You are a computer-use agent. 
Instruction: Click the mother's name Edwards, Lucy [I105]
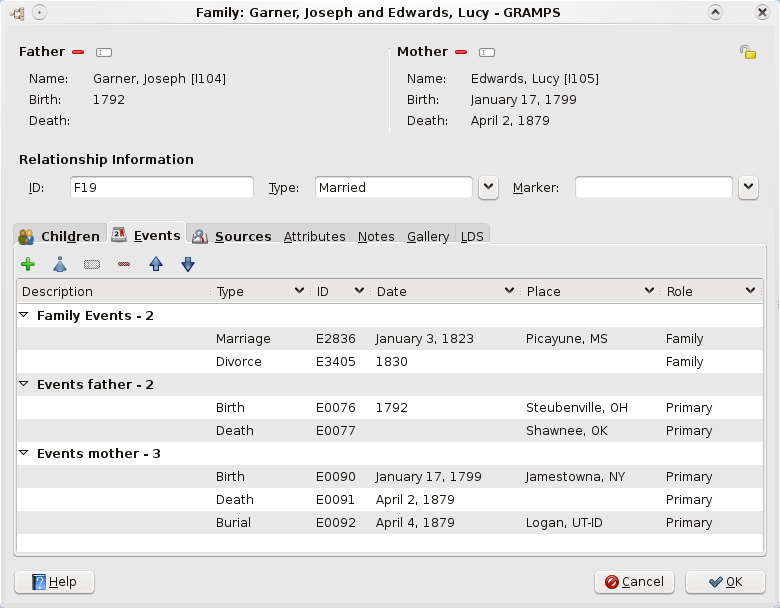535,79
